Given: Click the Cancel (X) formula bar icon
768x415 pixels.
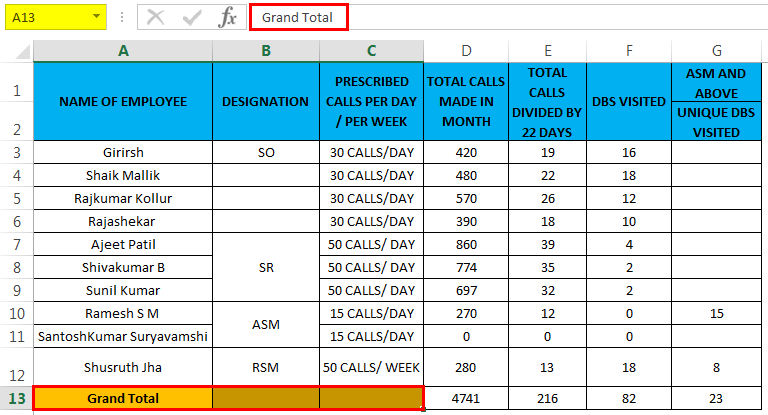Looking at the screenshot, I should click(x=156, y=17).
